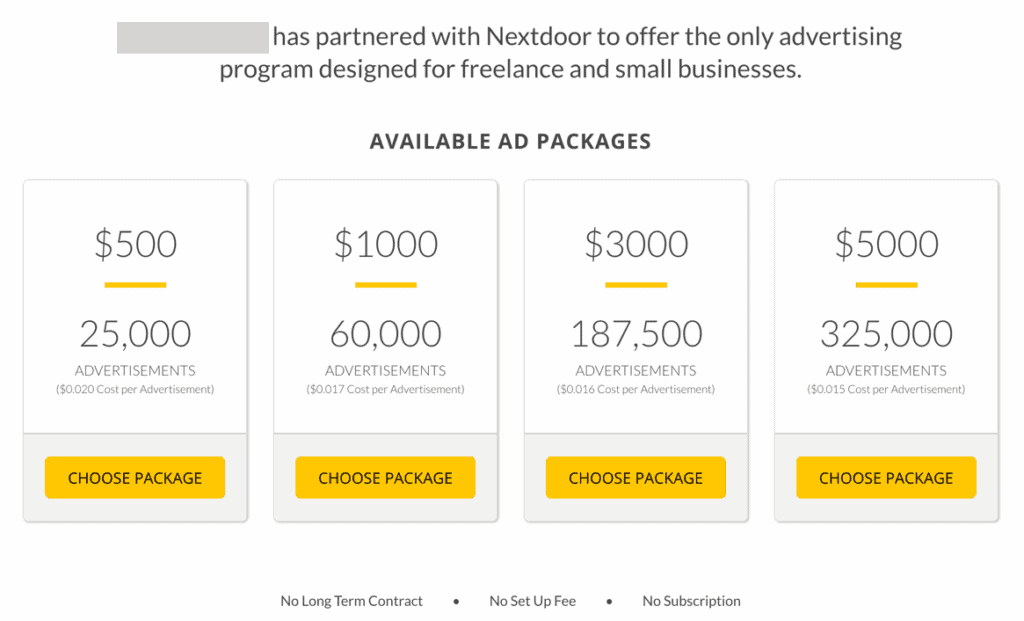Select the 325,000 advertisements figure

click(x=886, y=334)
